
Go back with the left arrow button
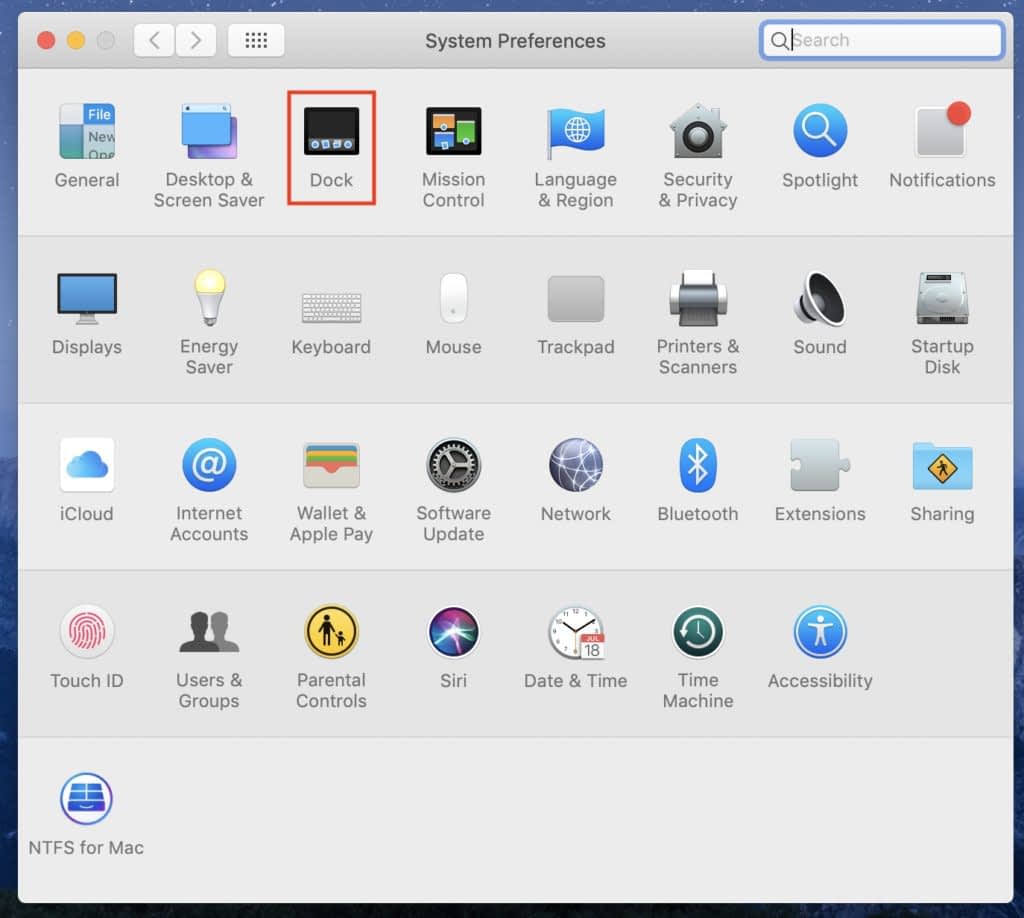153,40
